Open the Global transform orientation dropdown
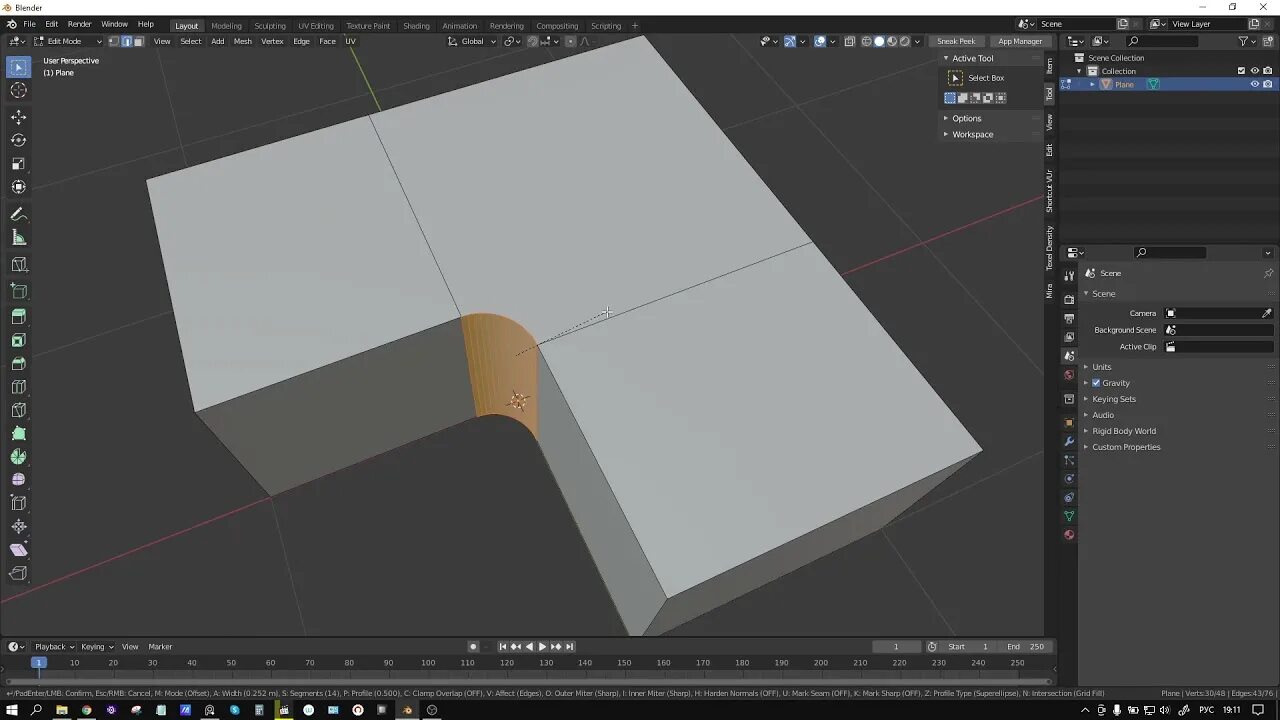1280x720 pixels. [x=471, y=41]
